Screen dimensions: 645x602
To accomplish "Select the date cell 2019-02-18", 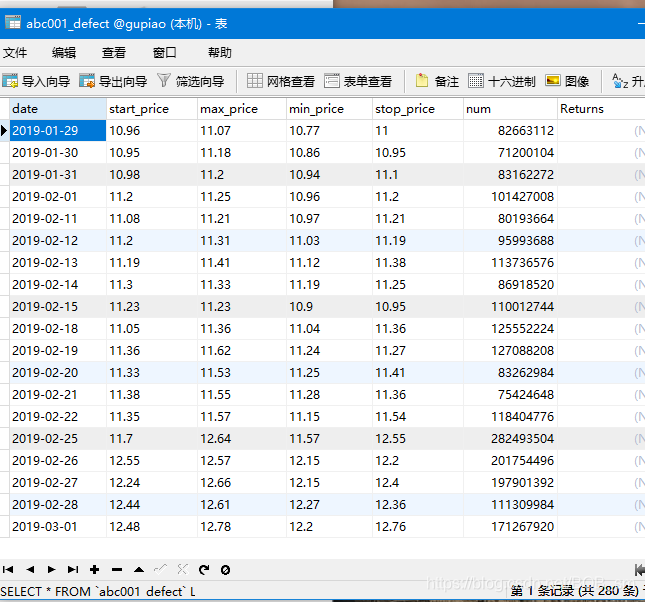I will pyautogui.click(x=58, y=328).
